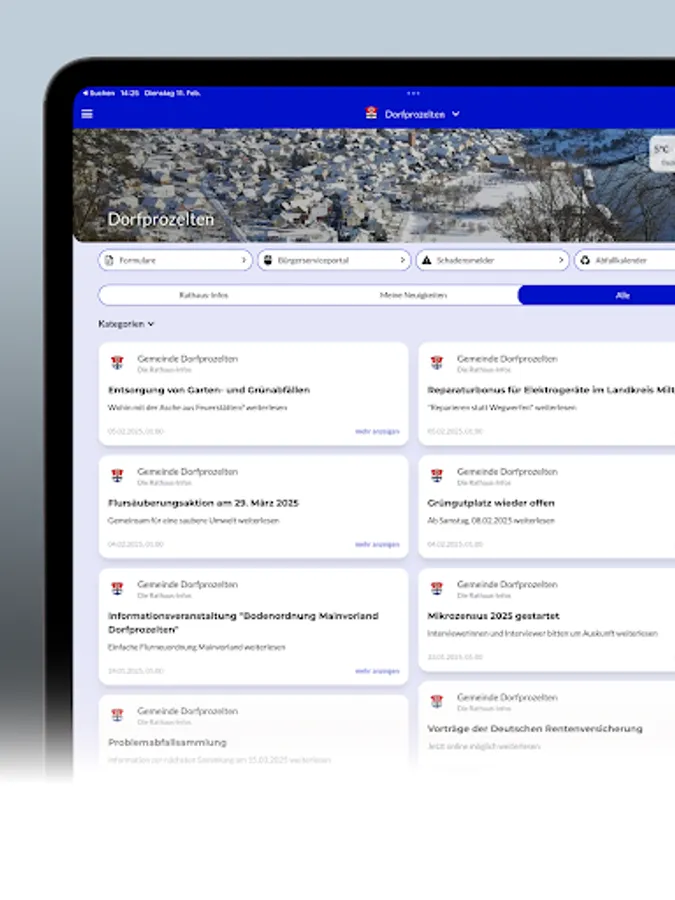Screen dimensions: 675x900
Task: Click the chevron on Schadensmelder button
Action: point(561,260)
